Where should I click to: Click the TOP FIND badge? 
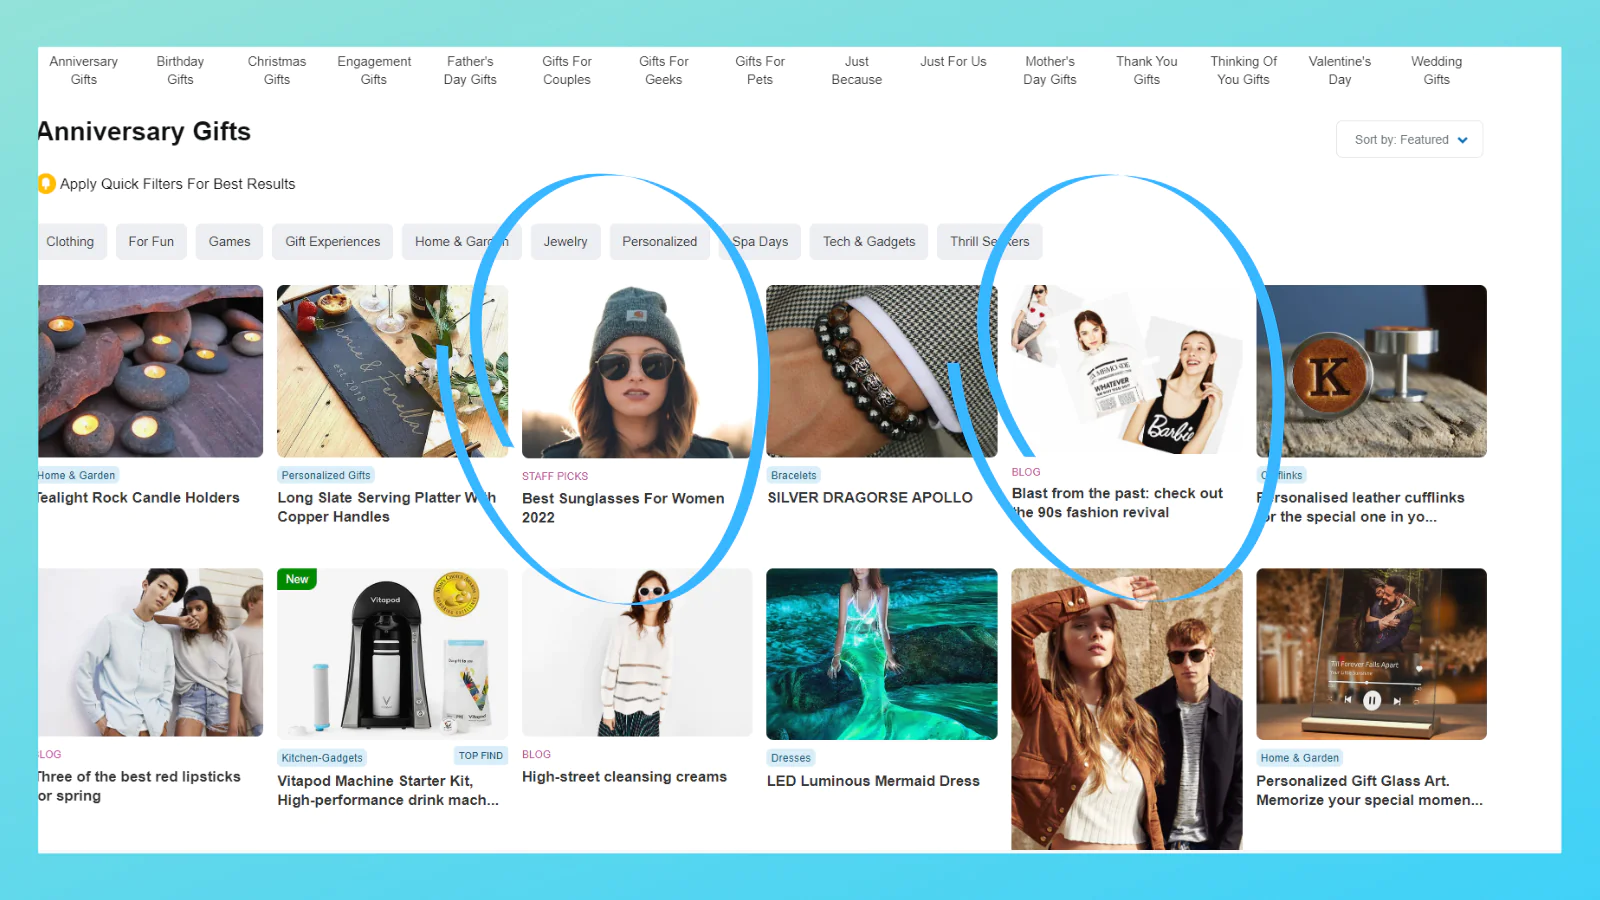pyautogui.click(x=481, y=756)
